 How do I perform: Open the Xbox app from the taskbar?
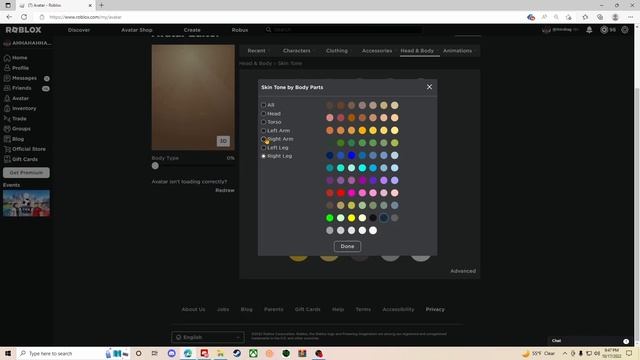253,353
